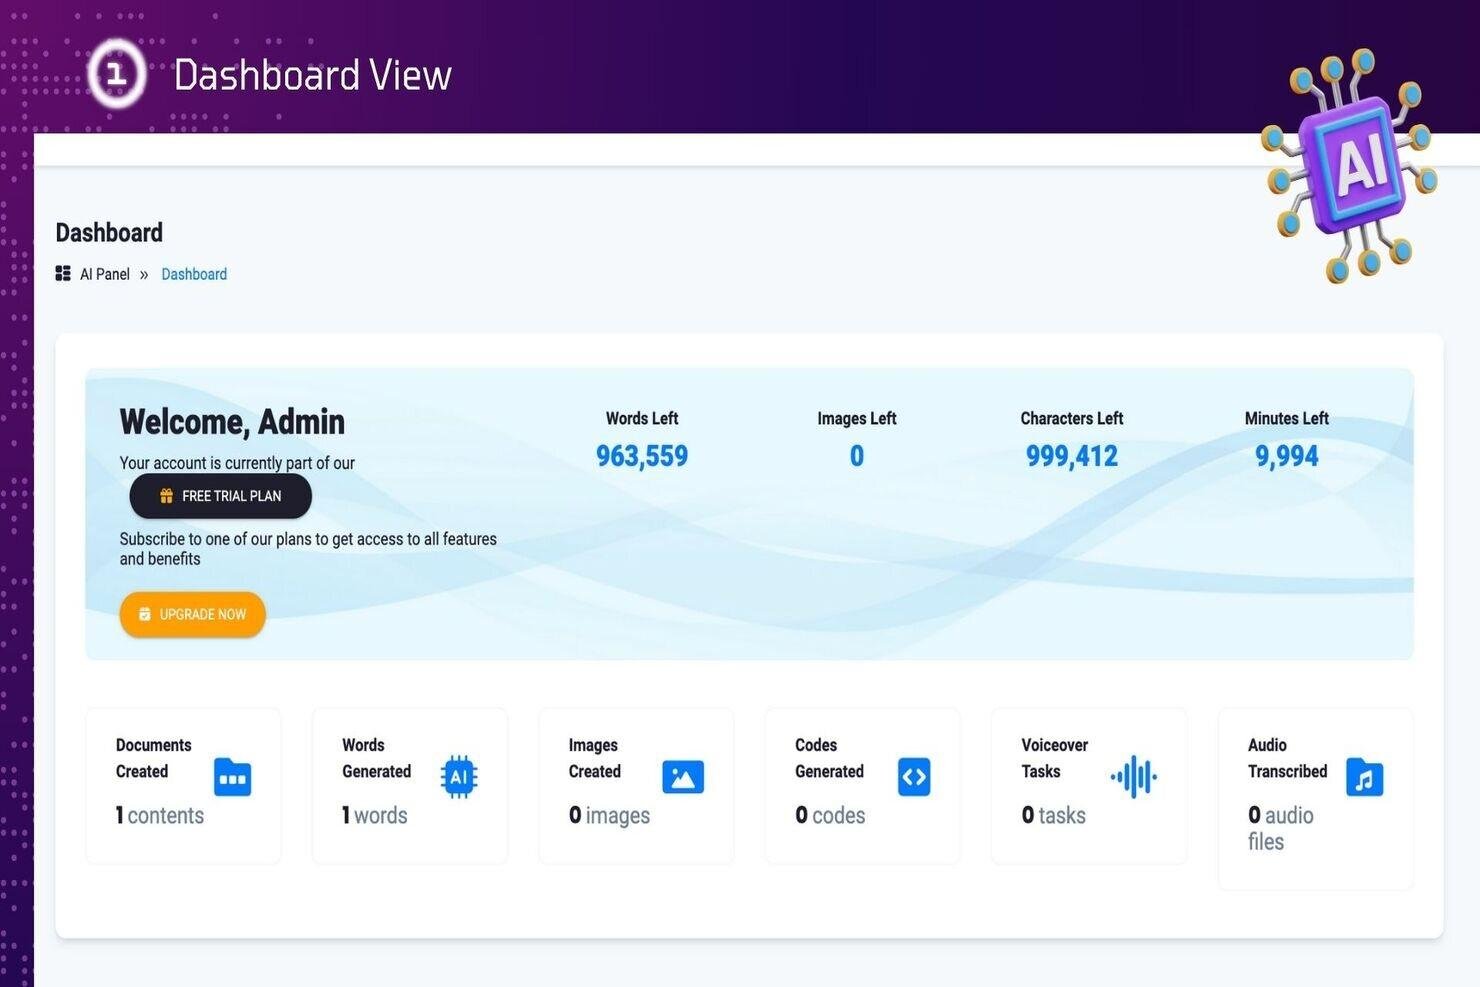The height and width of the screenshot is (987, 1480).
Task: Click the Documents Created folder icon
Action: point(232,777)
